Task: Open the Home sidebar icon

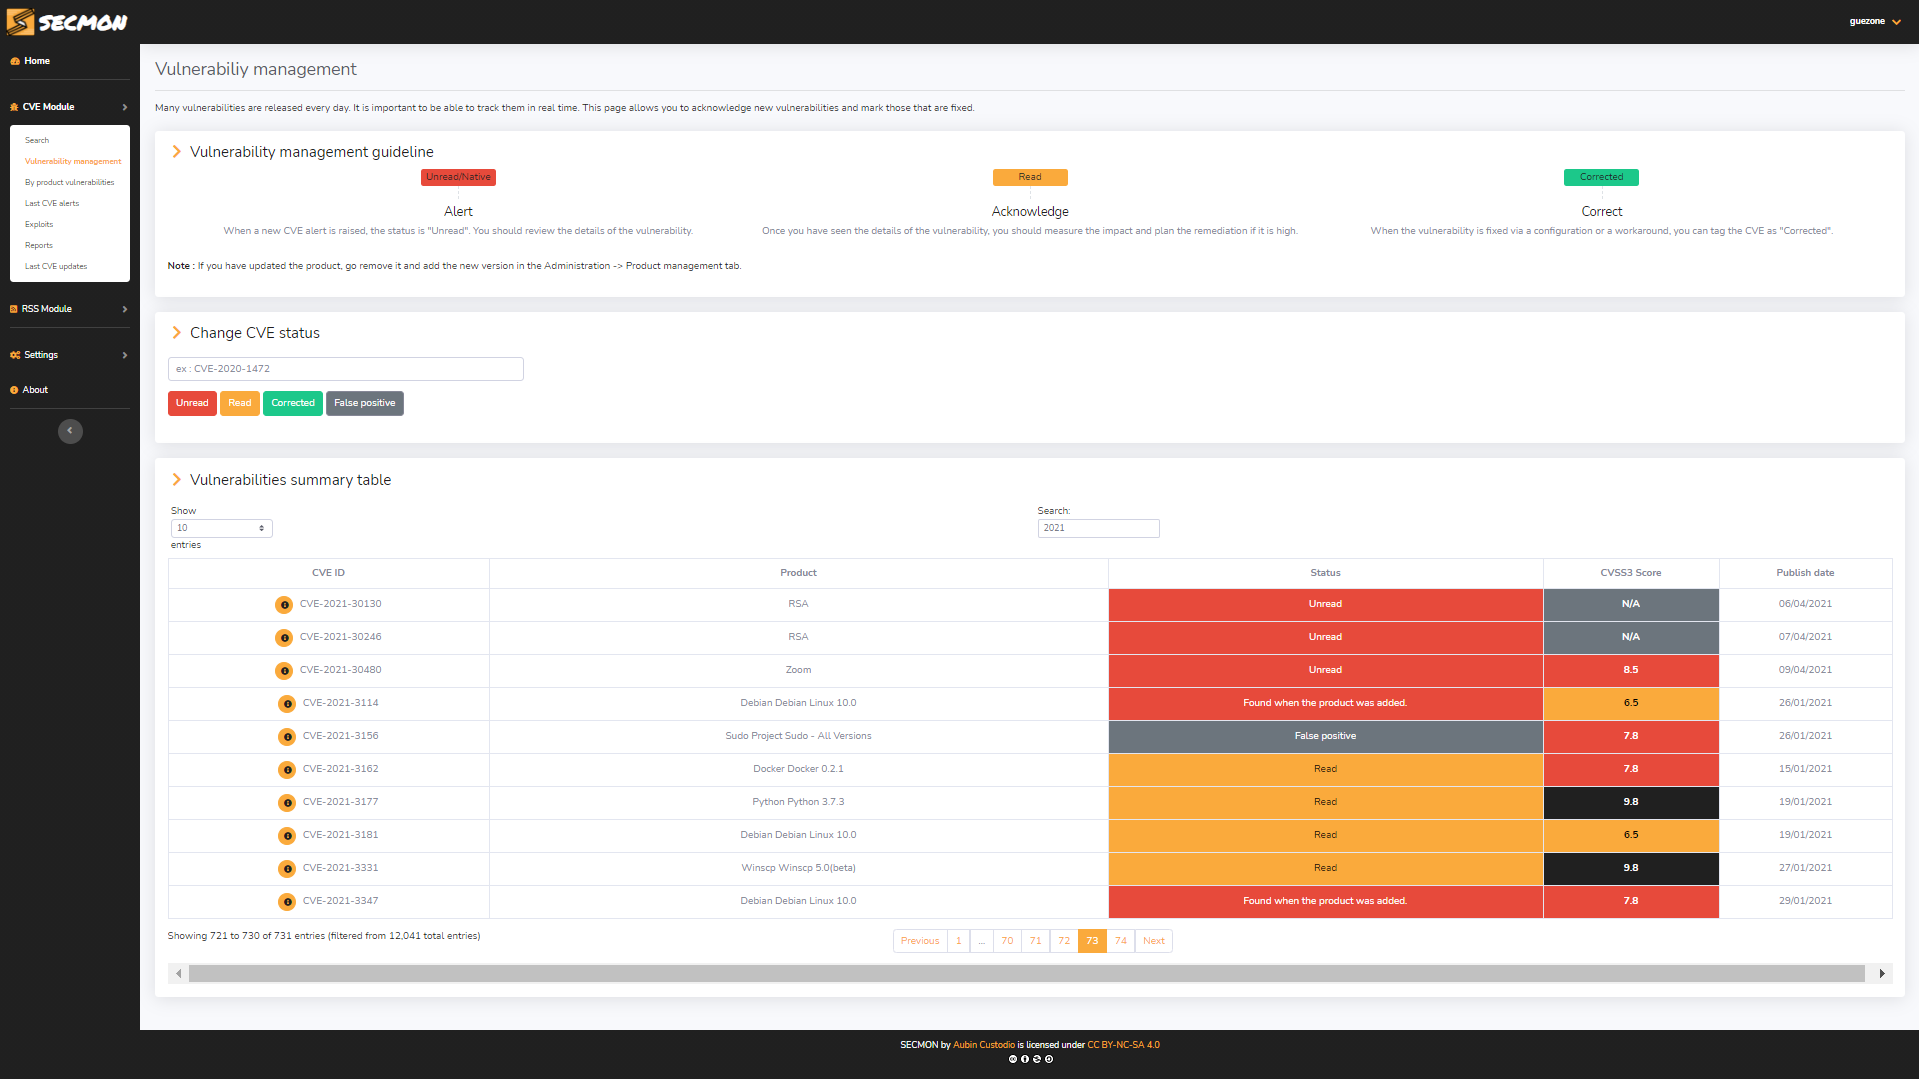Action: point(15,61)
